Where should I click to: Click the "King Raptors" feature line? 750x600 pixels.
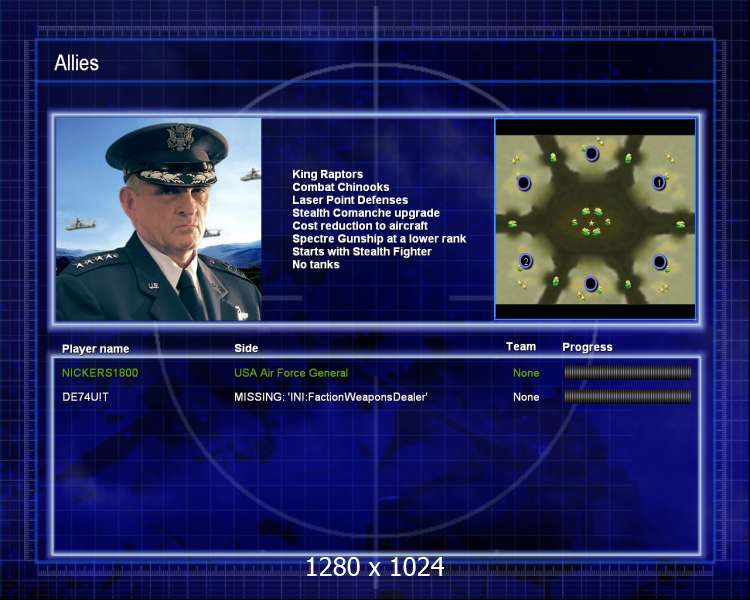pyautogui.click(x=328, y=174)
